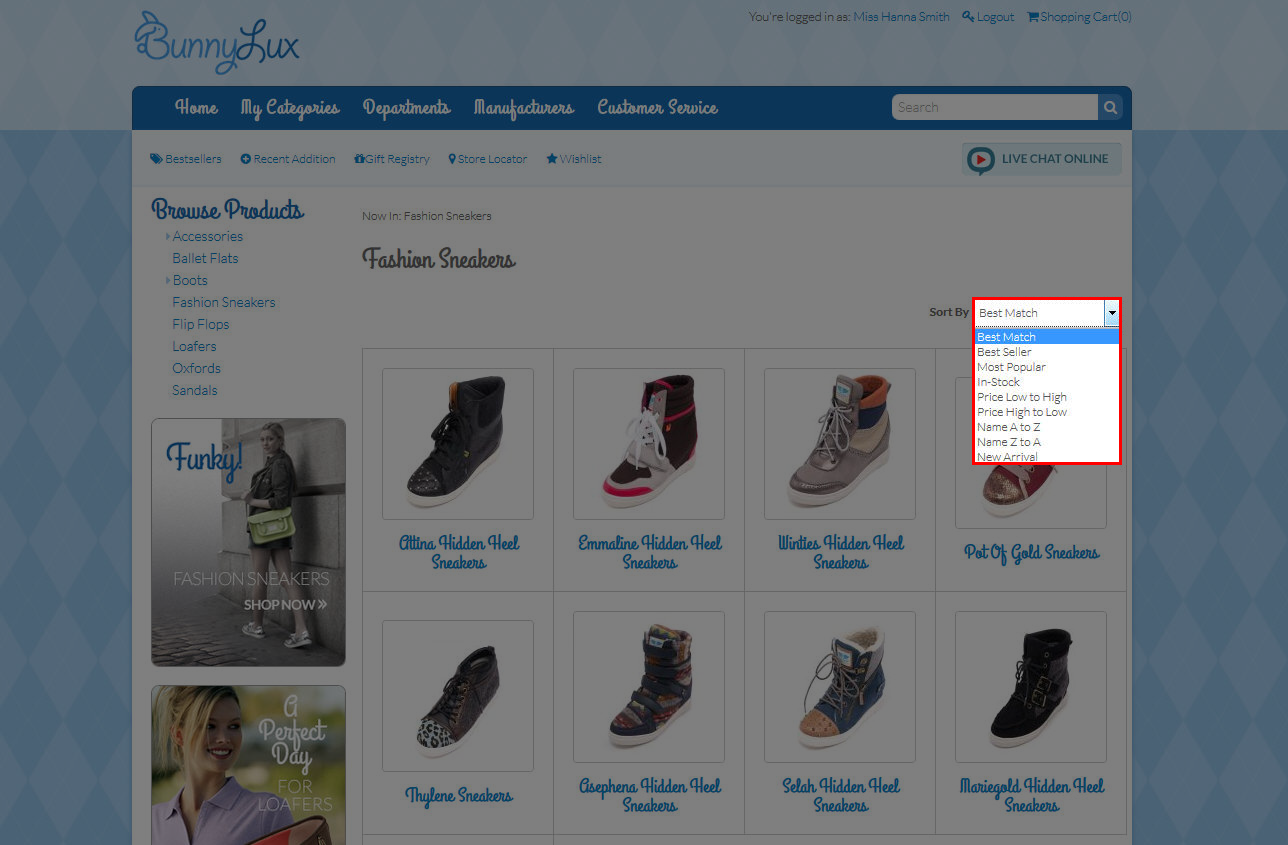
Task: Click the Bestsellers tag icon
Action: [156, 159]
